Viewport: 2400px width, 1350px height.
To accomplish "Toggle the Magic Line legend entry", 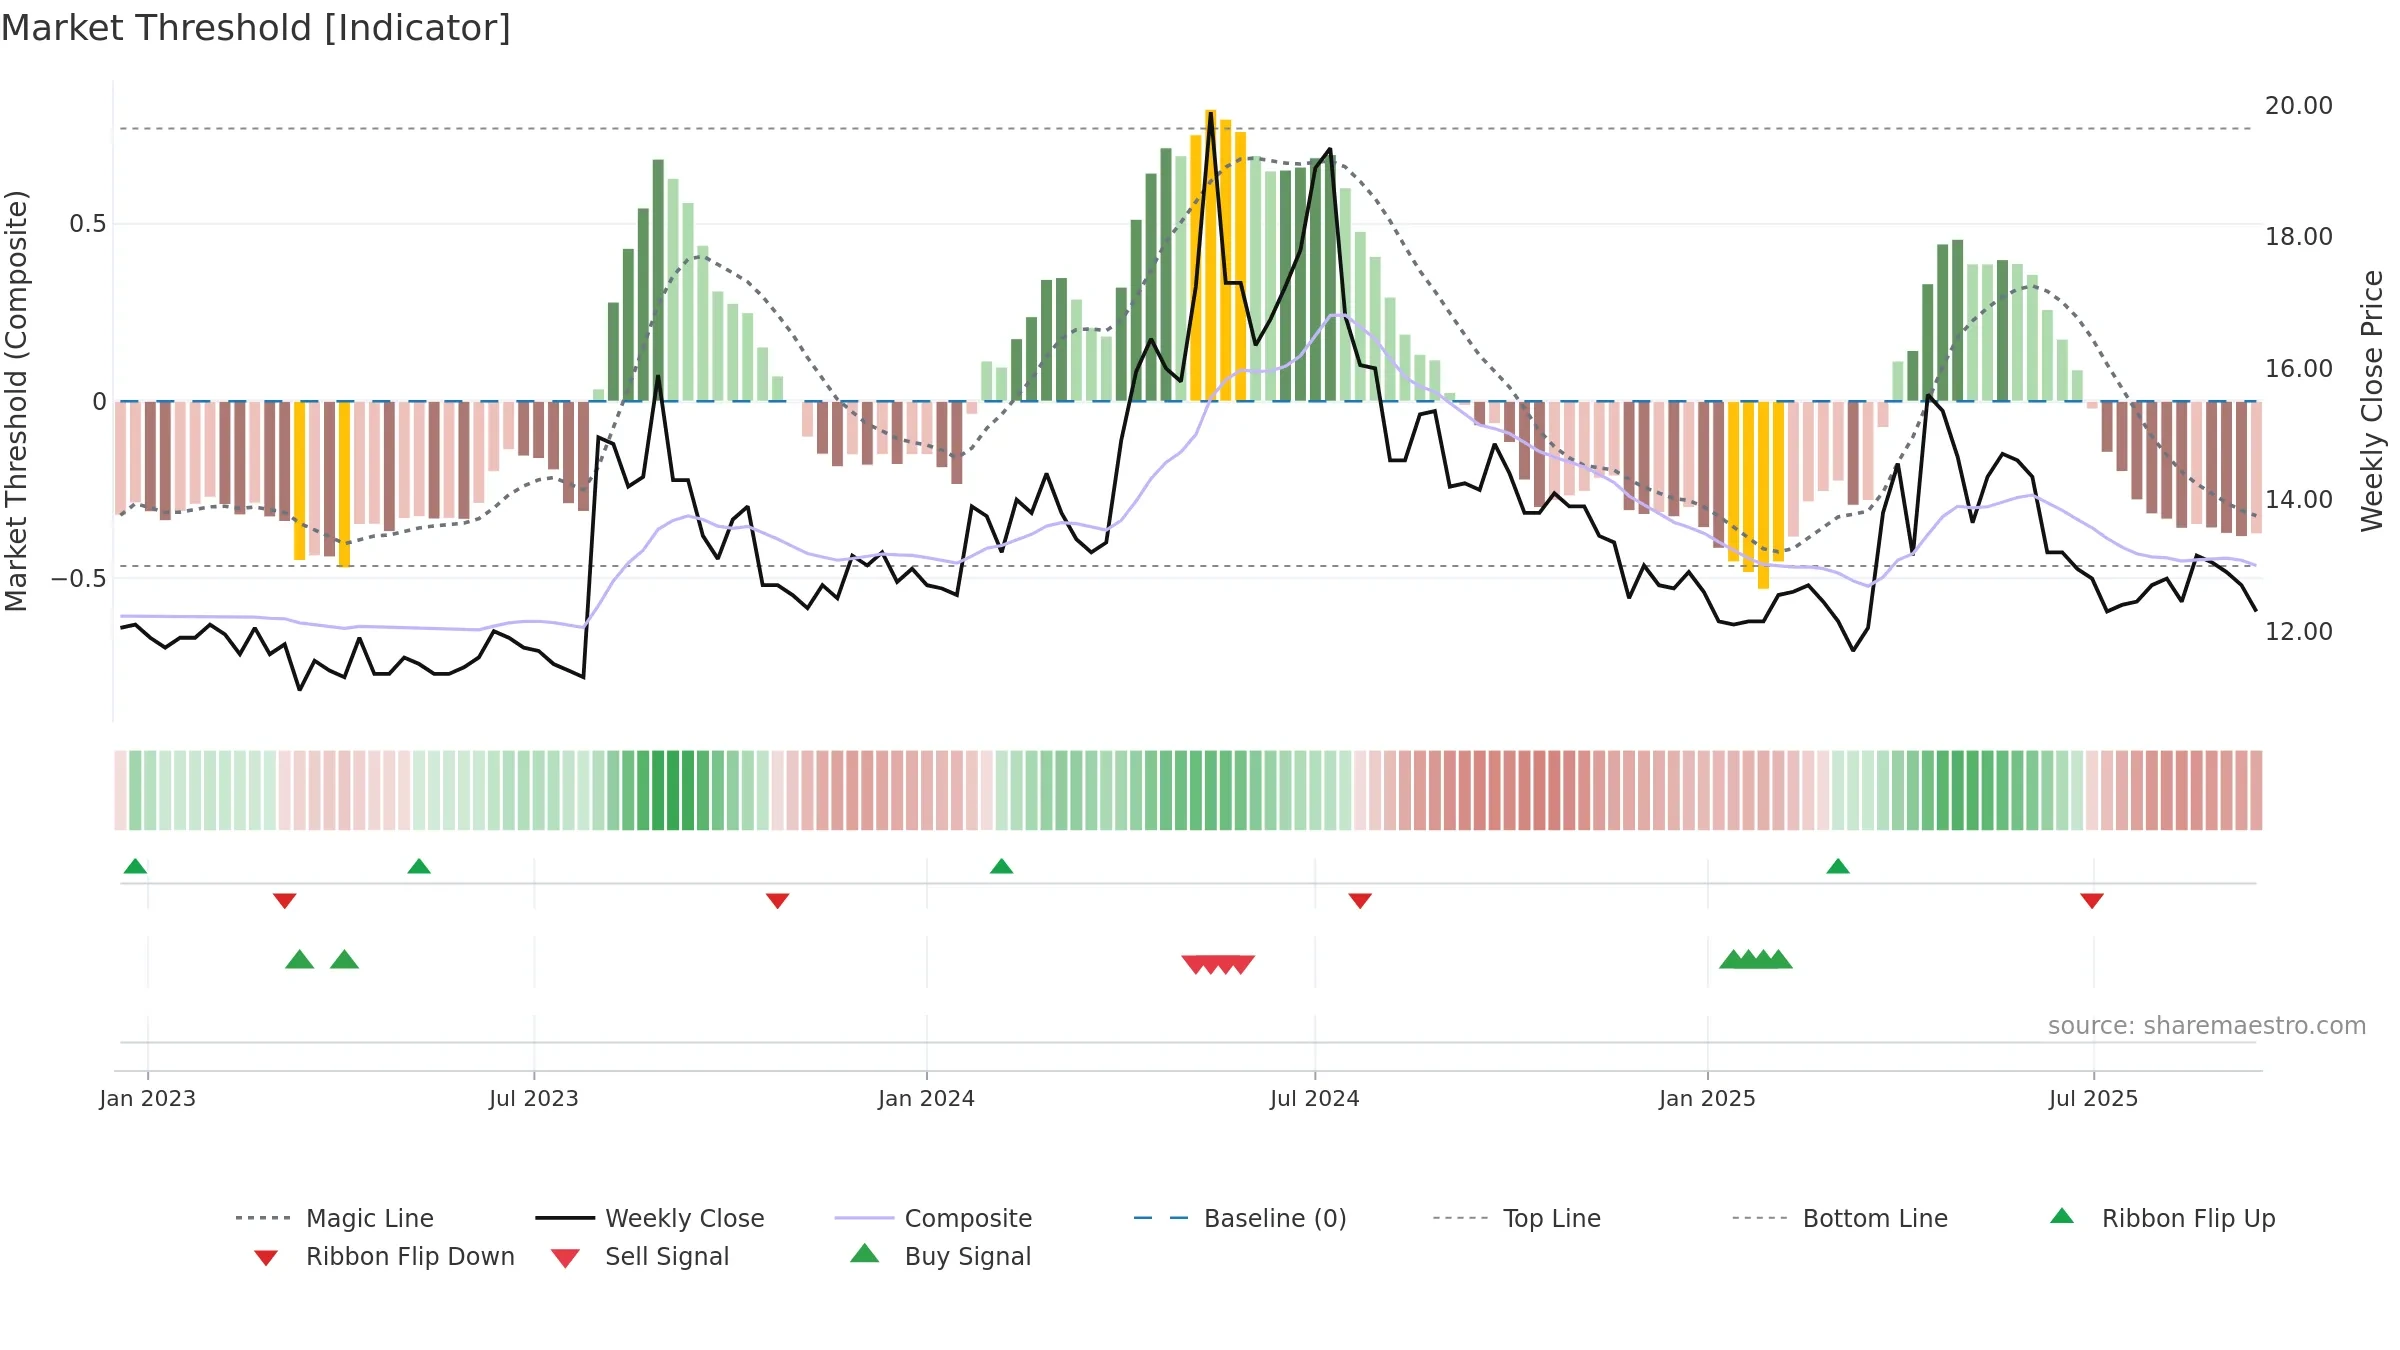I will (x=335, y=1218).
